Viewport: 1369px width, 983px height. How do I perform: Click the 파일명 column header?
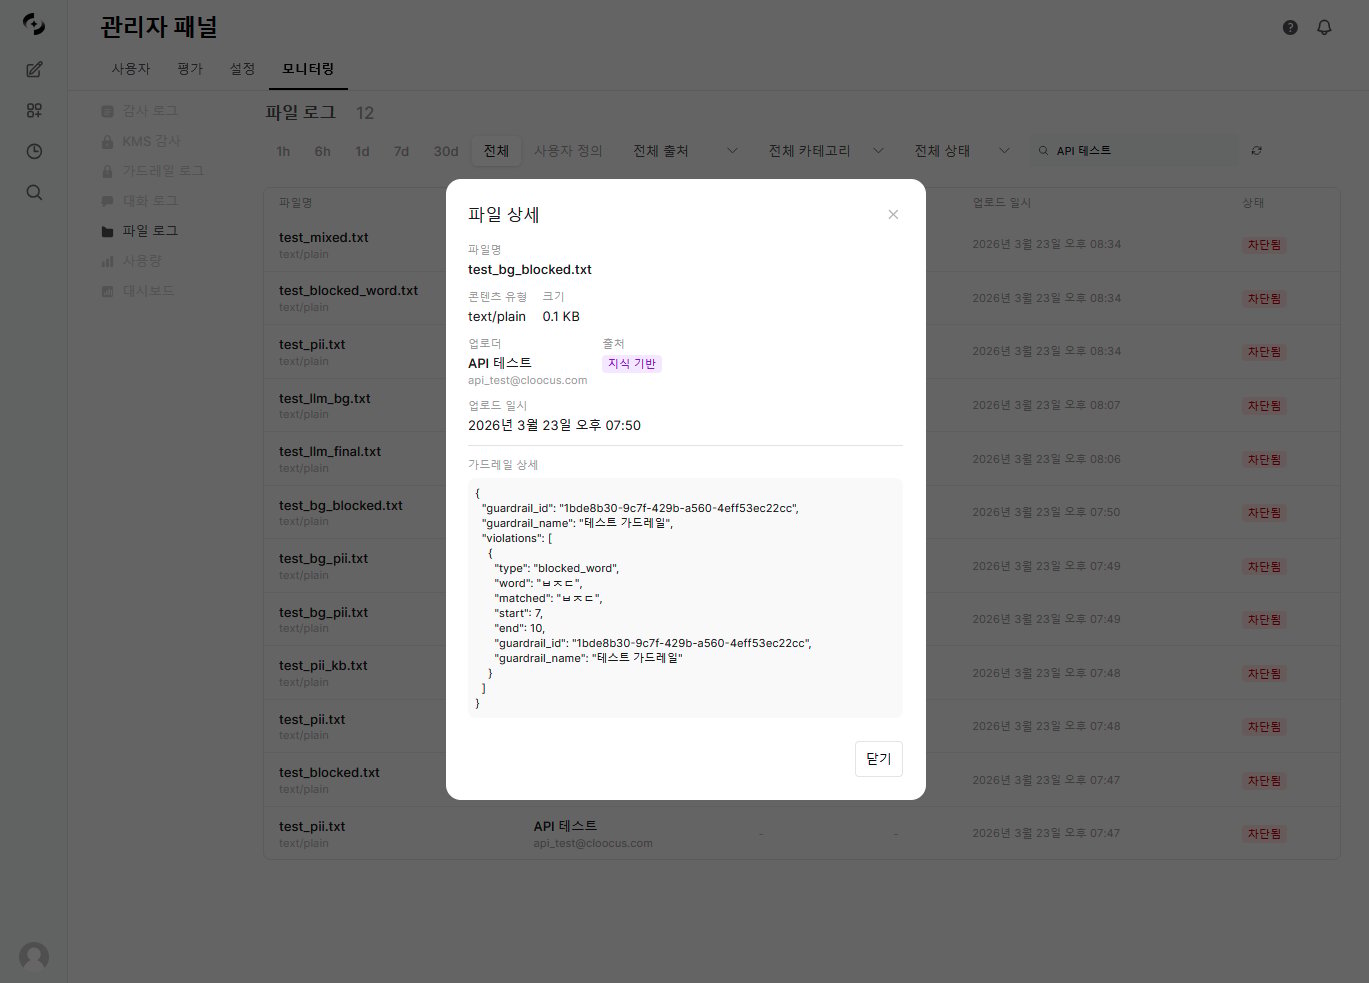tap(295, 203)
